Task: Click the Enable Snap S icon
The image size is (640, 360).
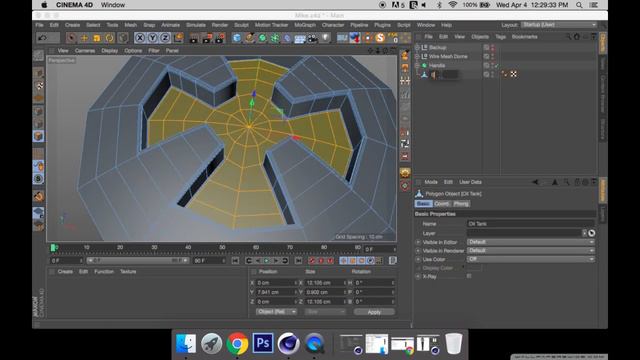Action: [38, 178]
